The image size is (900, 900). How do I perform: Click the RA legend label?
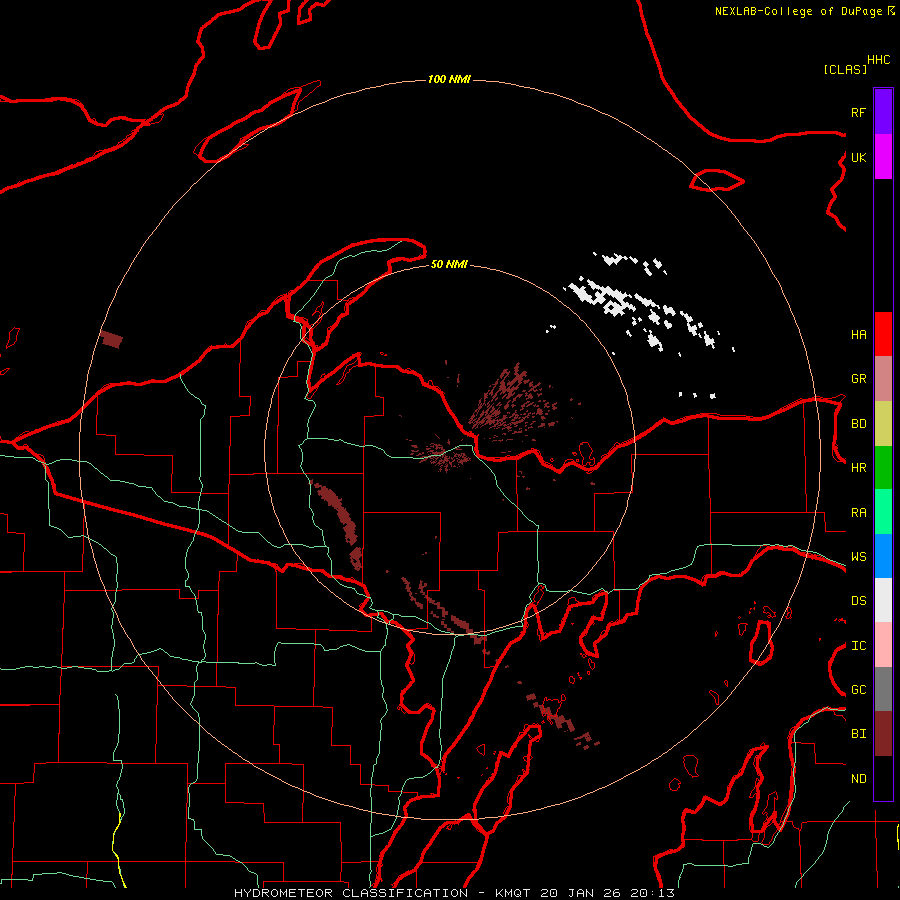click(x=858, y=513)
